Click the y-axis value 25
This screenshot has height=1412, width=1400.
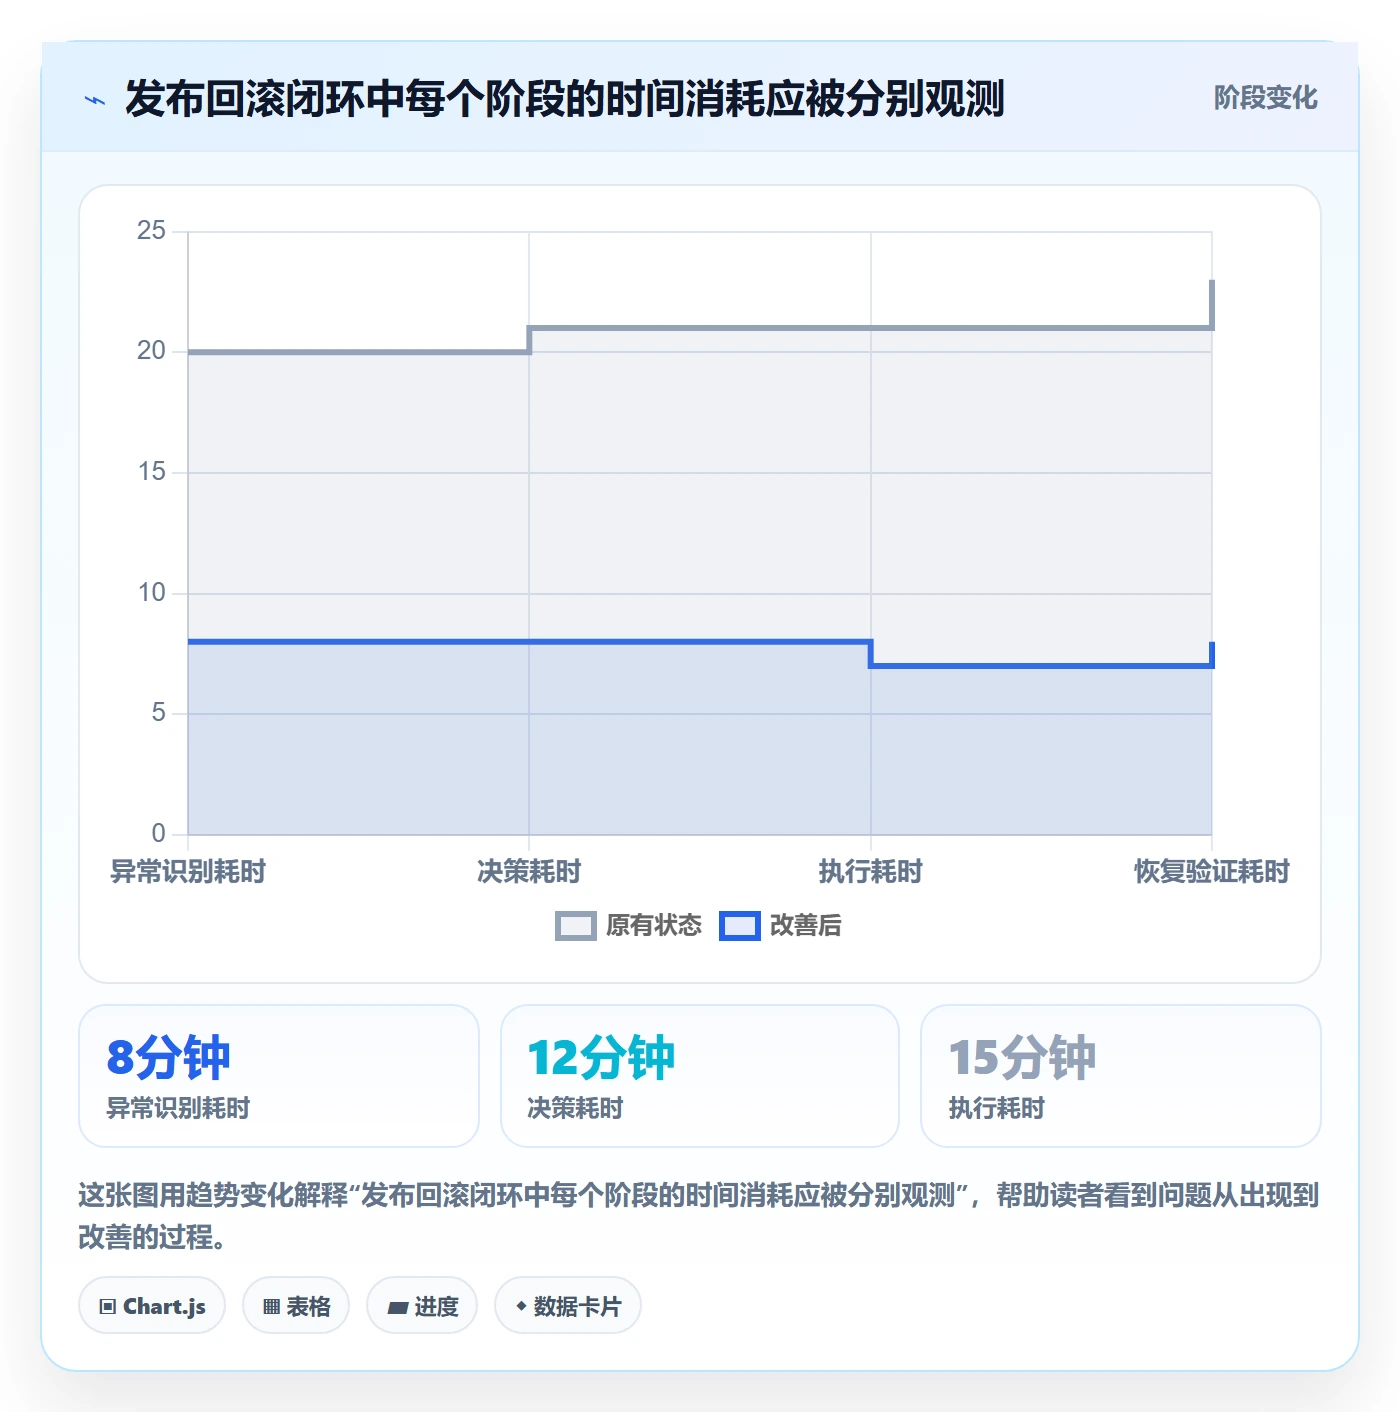(152, 231)
